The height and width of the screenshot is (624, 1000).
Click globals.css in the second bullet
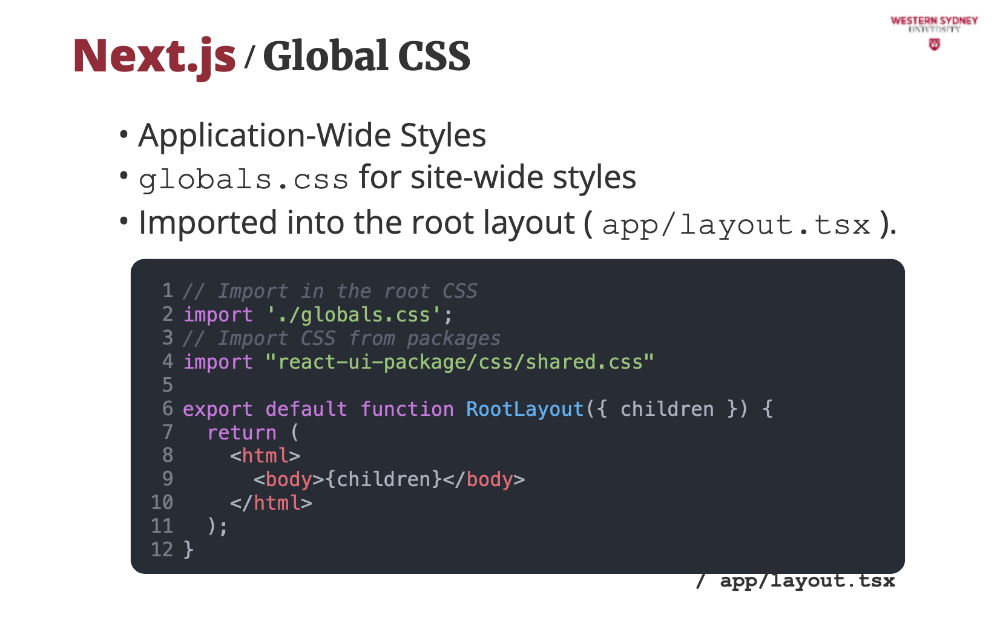[243, 179]
